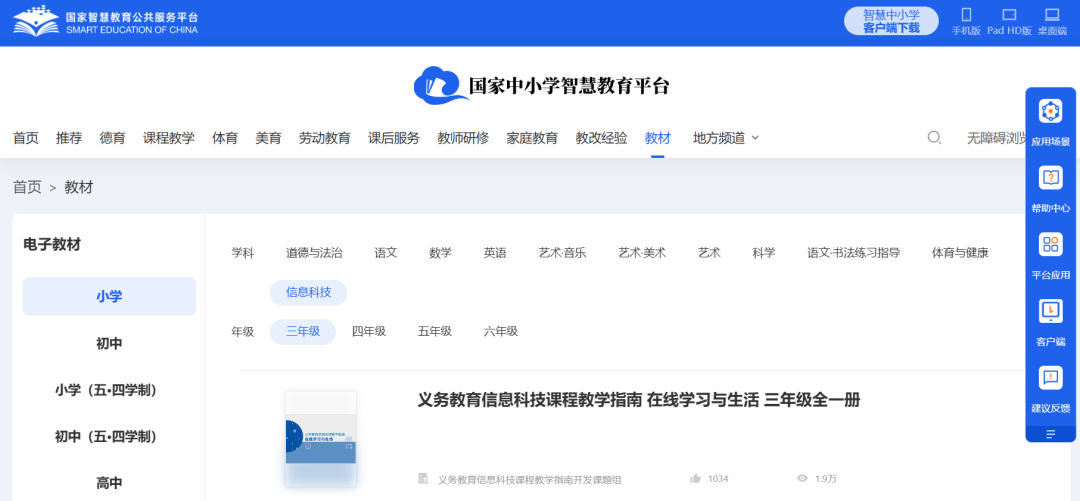Click the 首页 breadcrumb link
This screenshot has height=501, width=1080.
(x=27, y=187)
